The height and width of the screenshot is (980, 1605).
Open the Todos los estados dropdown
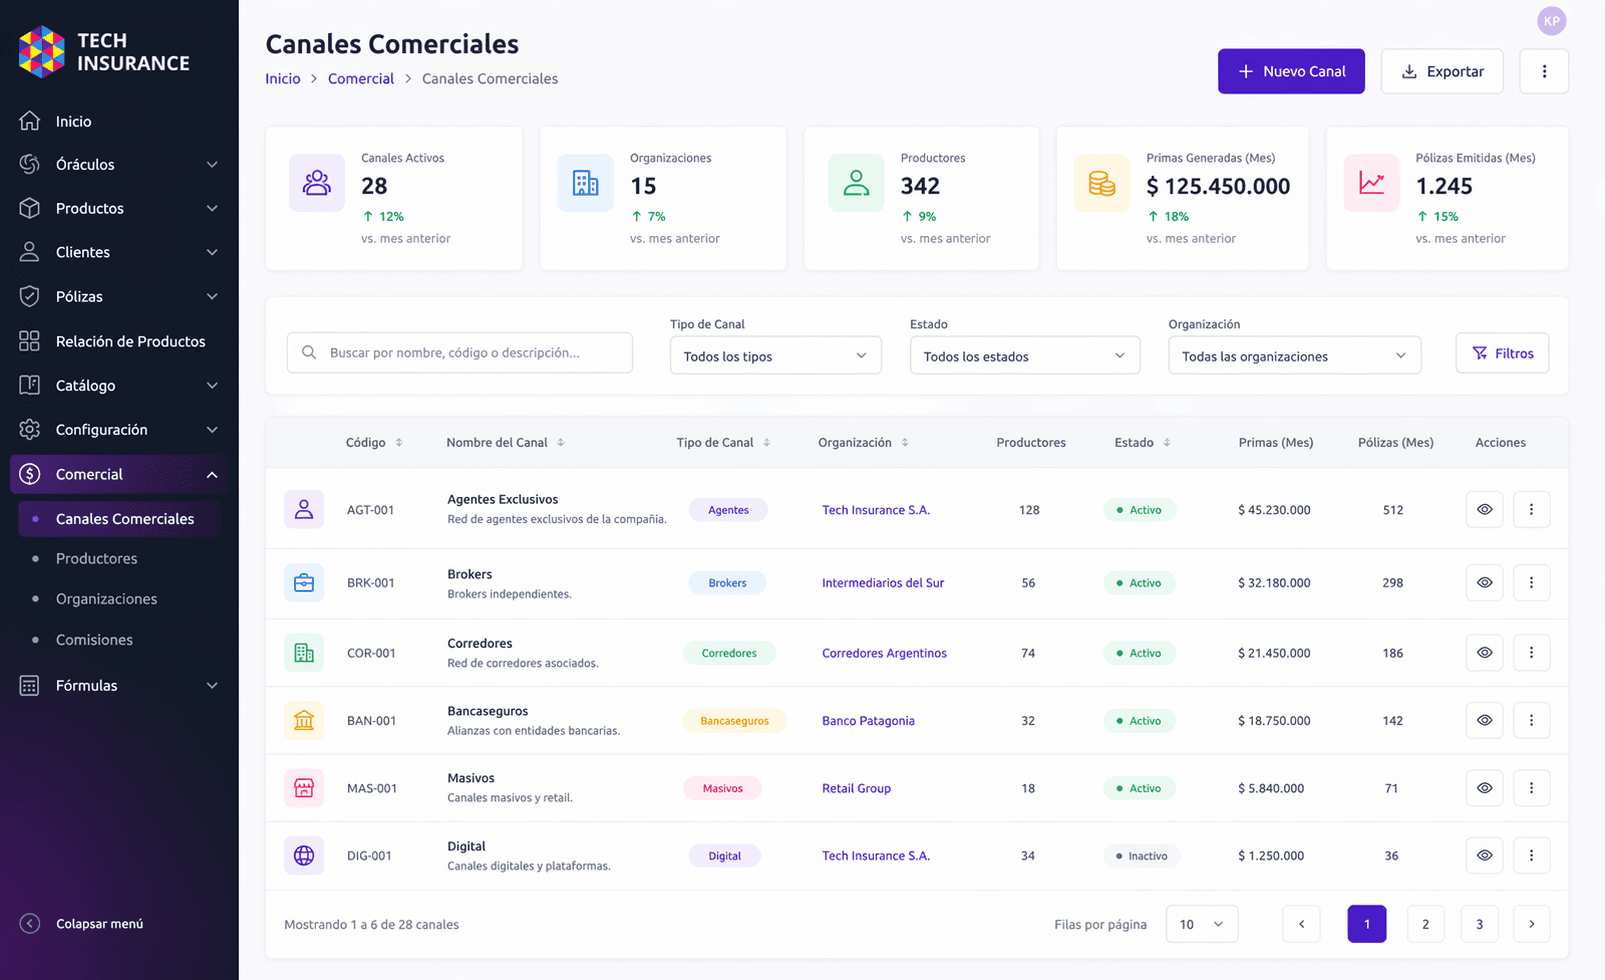coord(1024,356)
